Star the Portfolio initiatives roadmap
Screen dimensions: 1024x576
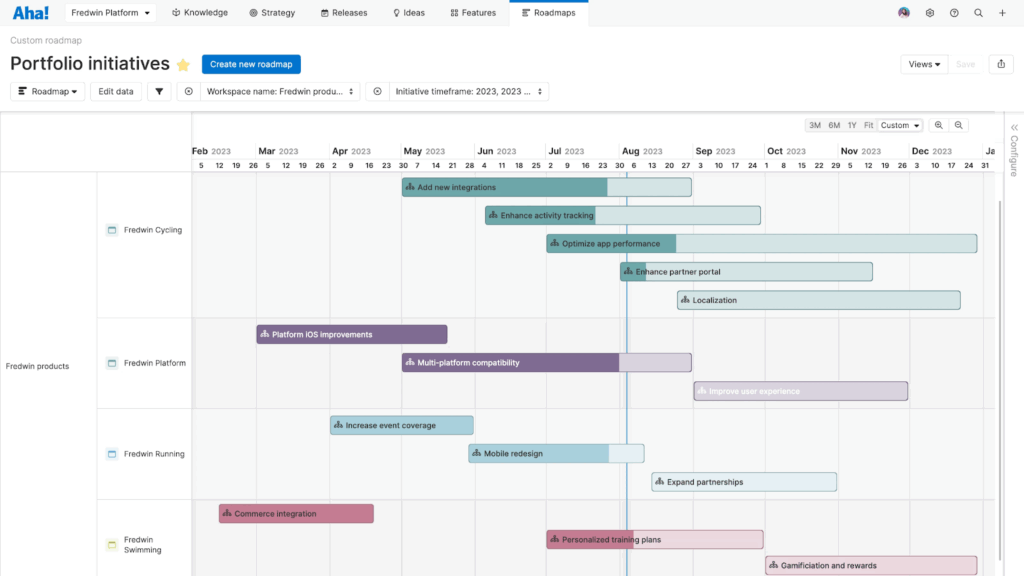183,65
